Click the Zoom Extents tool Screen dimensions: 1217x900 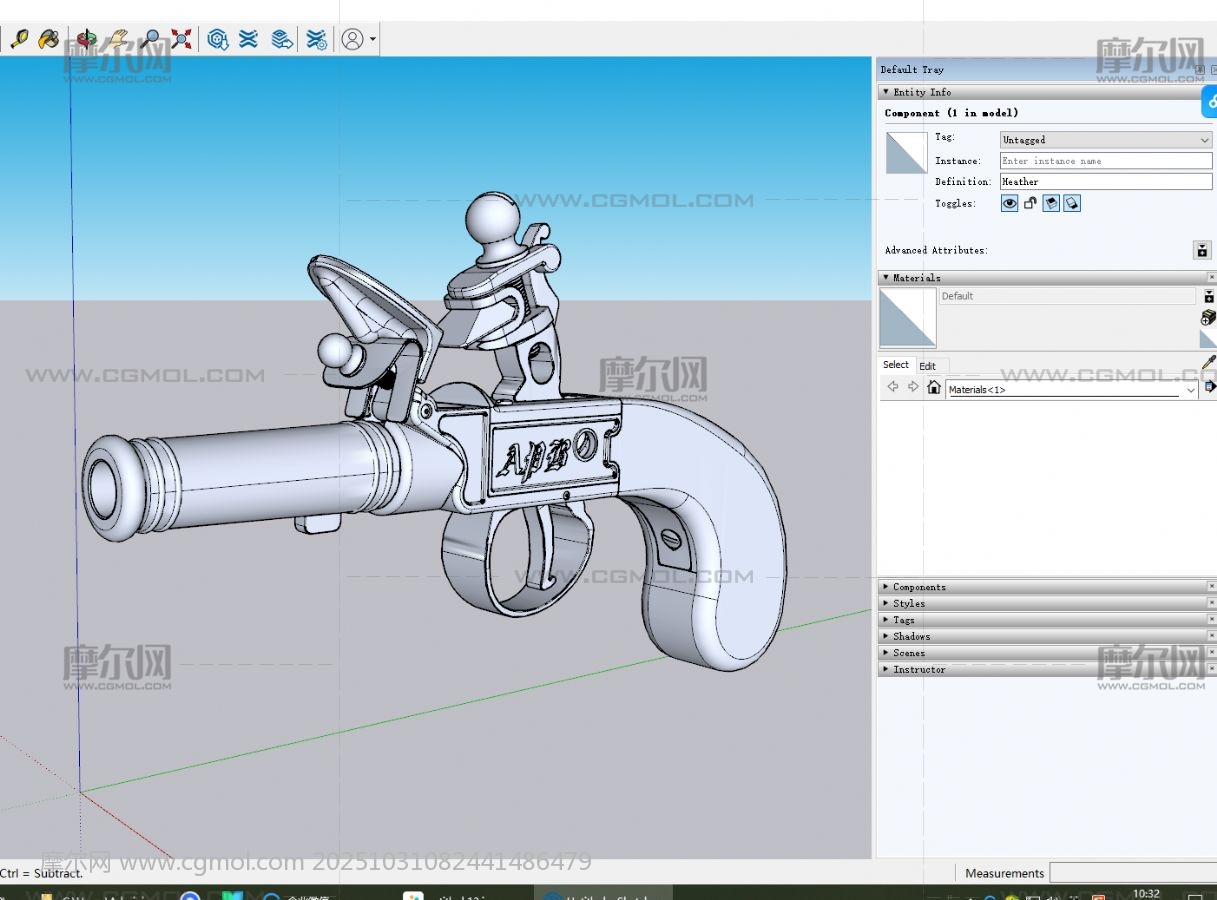coord(181,39)
